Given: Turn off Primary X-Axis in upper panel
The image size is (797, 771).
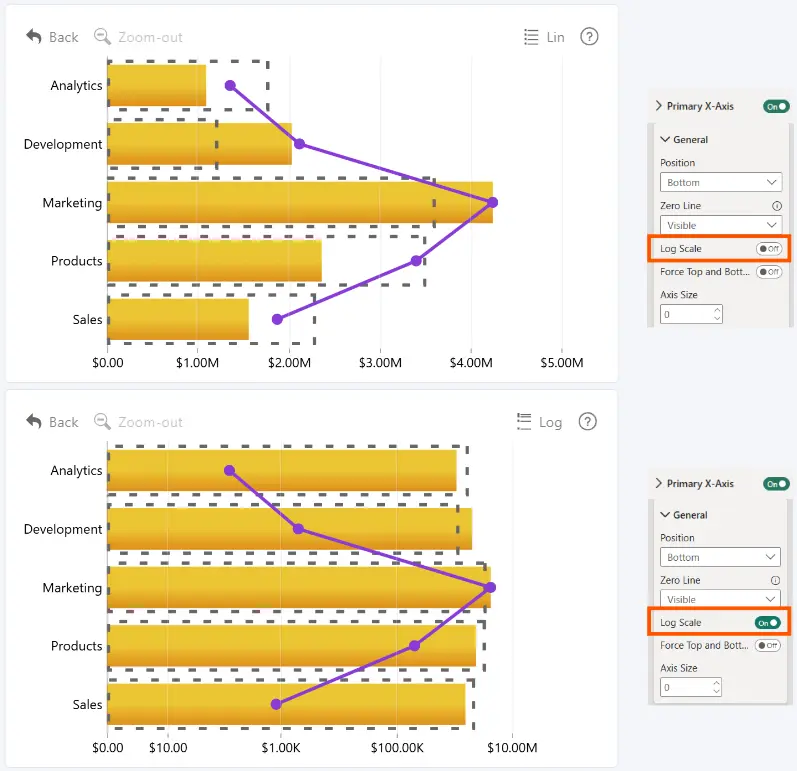Looking at the screenshot, I should 776,106.
